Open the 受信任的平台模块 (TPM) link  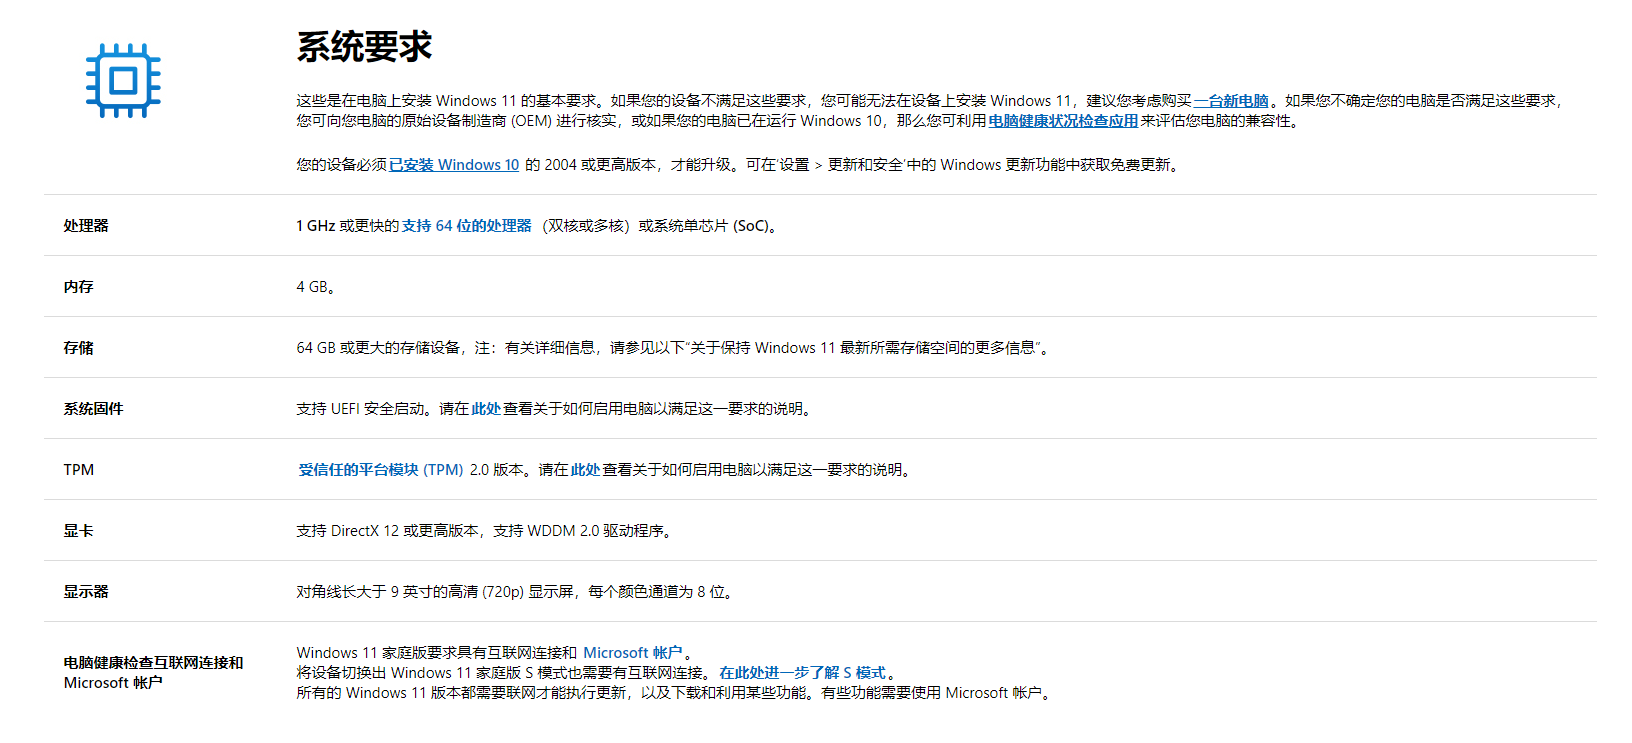(381, 470)
